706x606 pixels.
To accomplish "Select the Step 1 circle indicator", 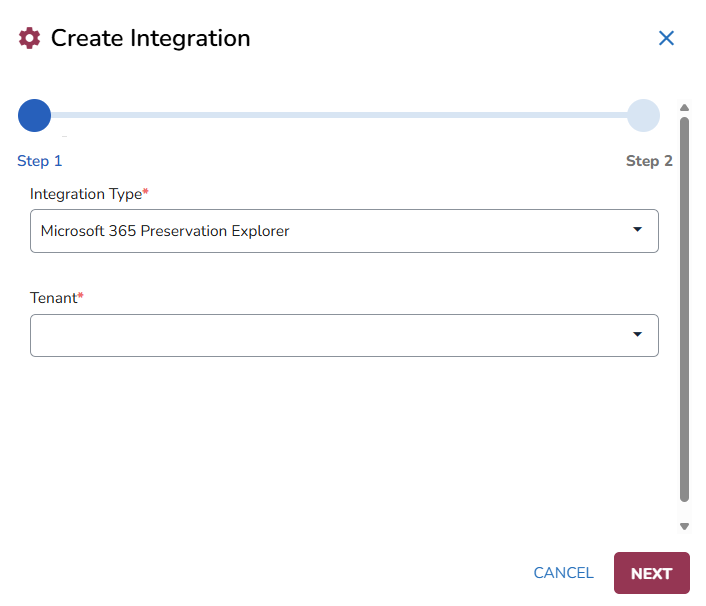I will point(35,116).
